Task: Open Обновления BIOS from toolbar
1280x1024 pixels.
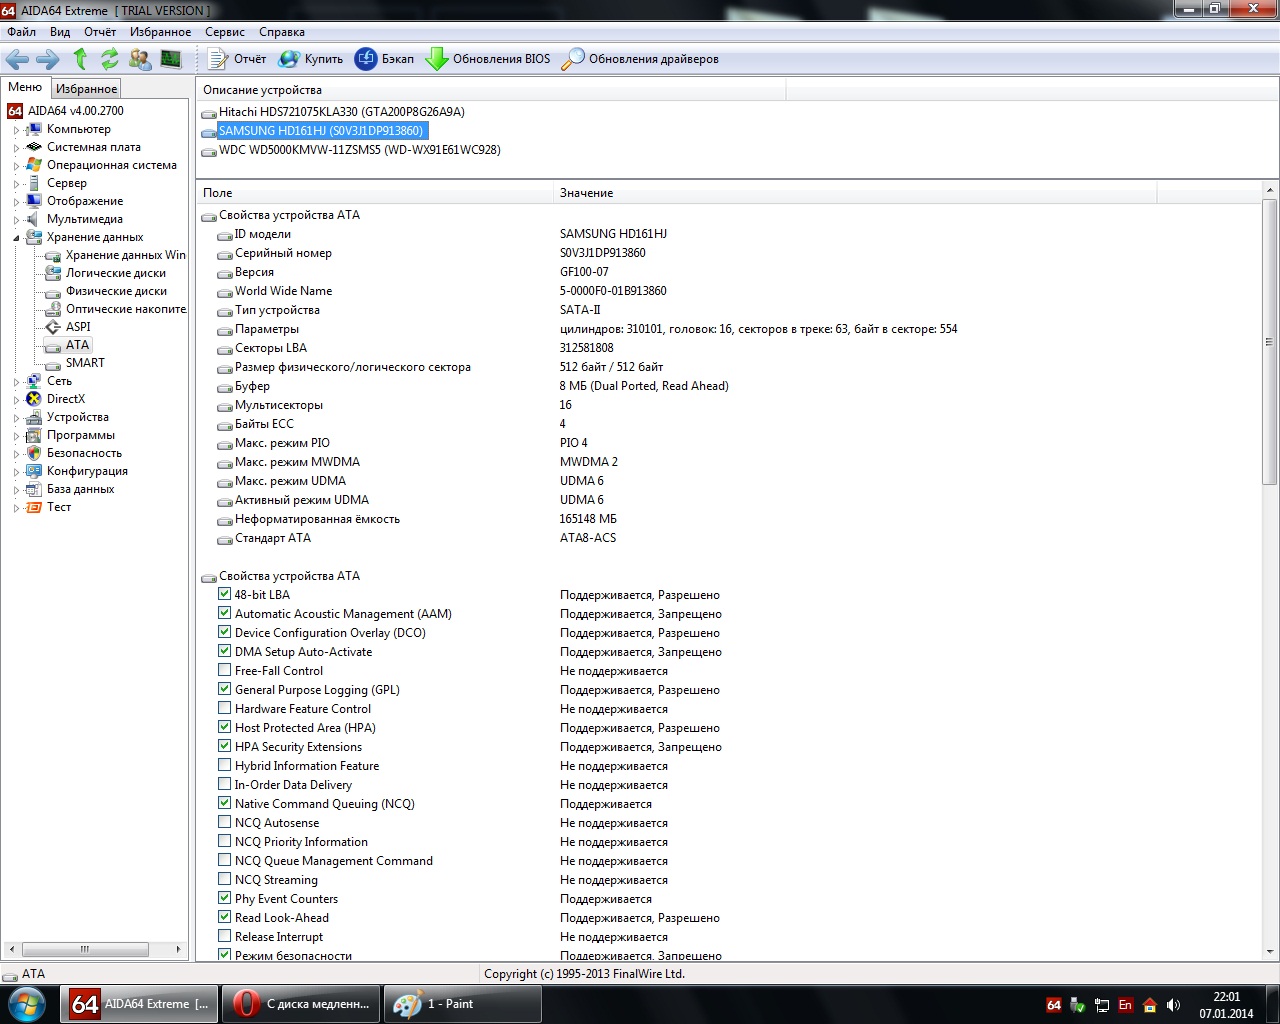Action: pyautogui.click(x=488, y=59)
